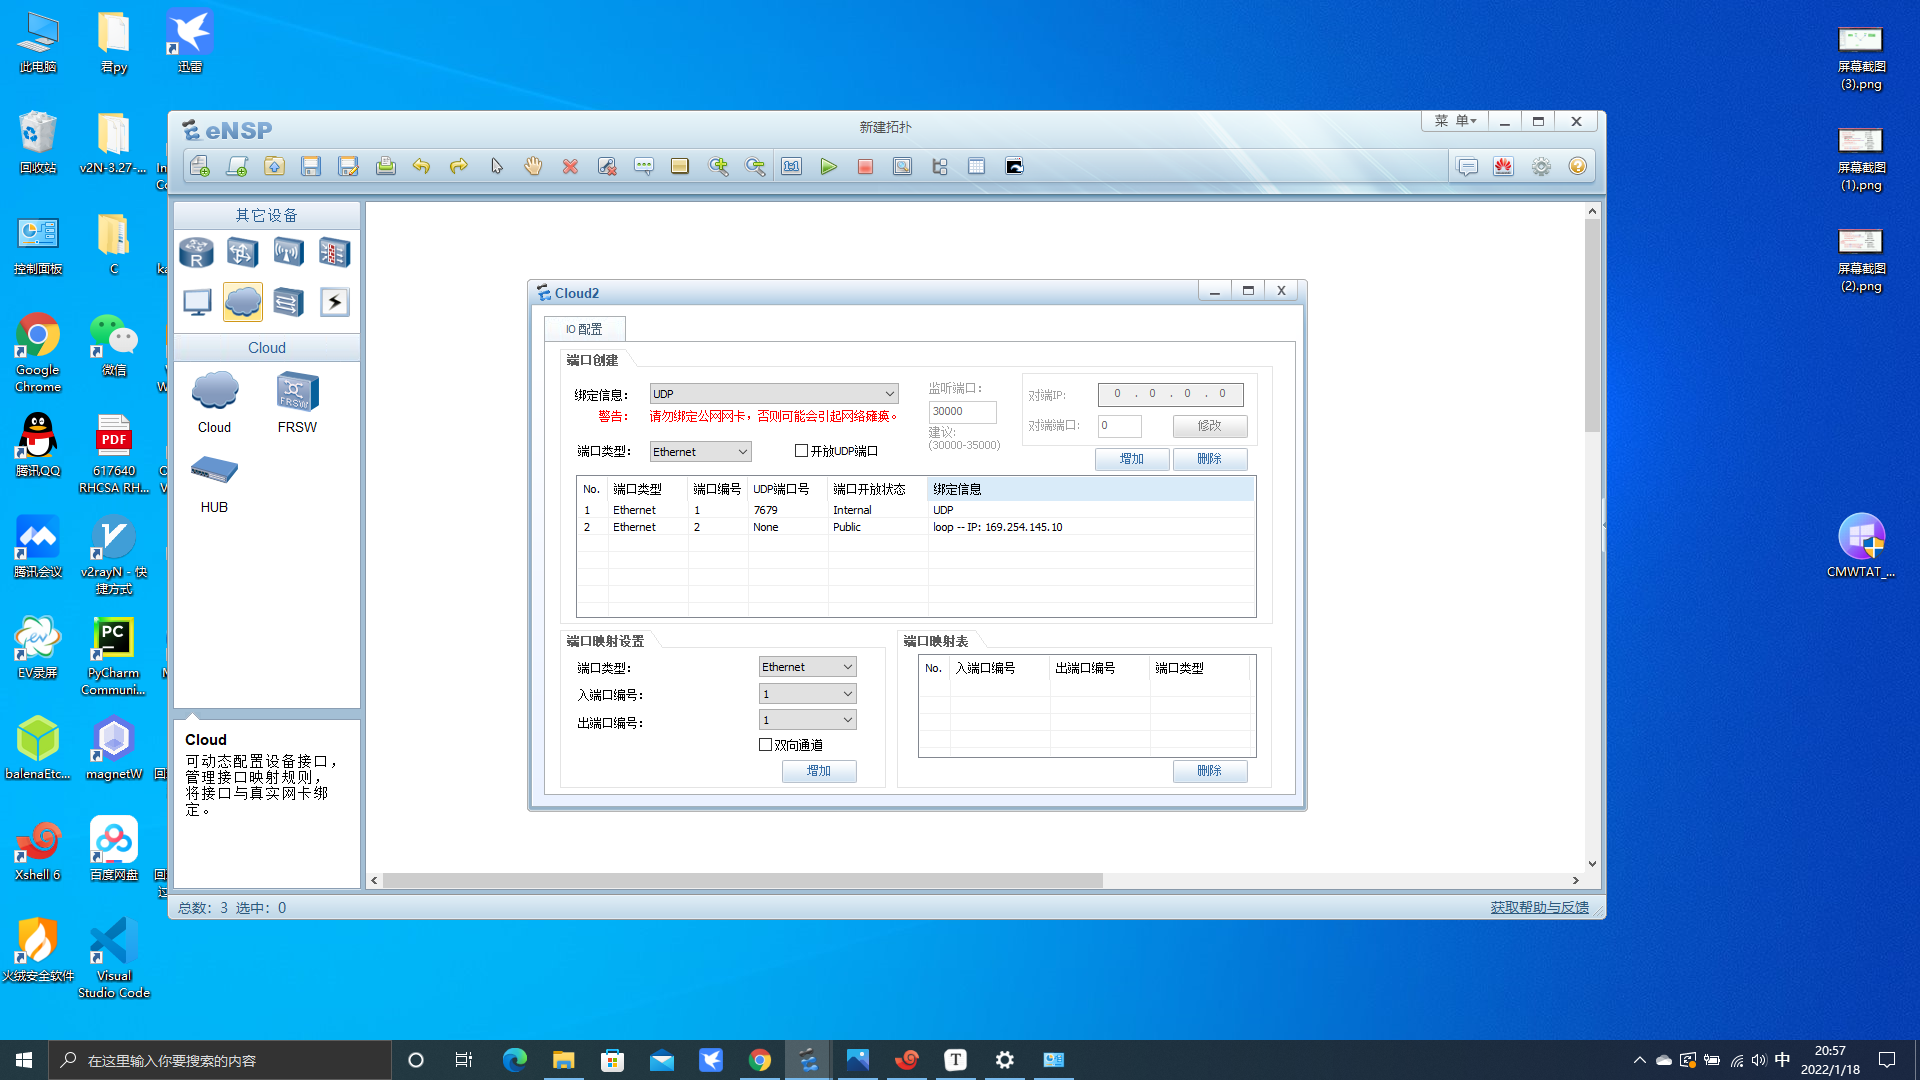Open the forum chat bubble icon

coord(1467,167)
